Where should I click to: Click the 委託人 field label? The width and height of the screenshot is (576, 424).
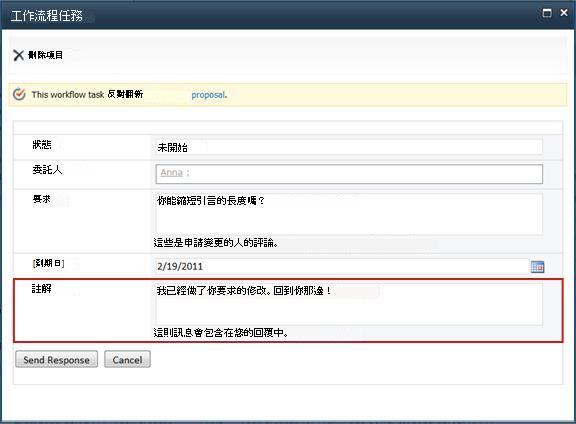point(47,170)
